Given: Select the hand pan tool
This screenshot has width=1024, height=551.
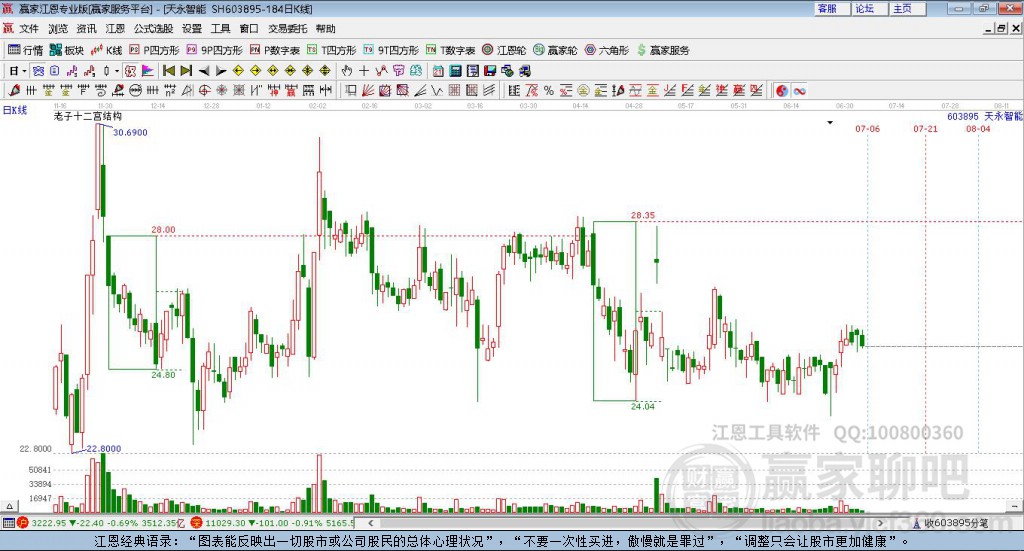Looking at the screenshot, I should (x=346, y=71).
